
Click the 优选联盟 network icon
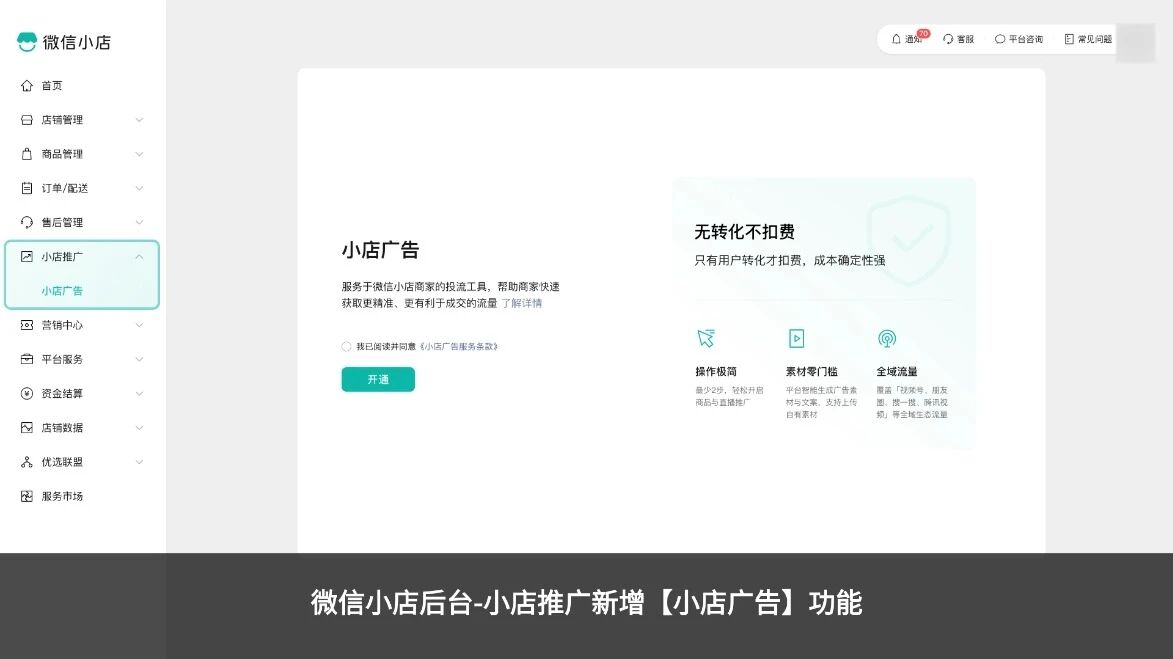coord(27,462)
